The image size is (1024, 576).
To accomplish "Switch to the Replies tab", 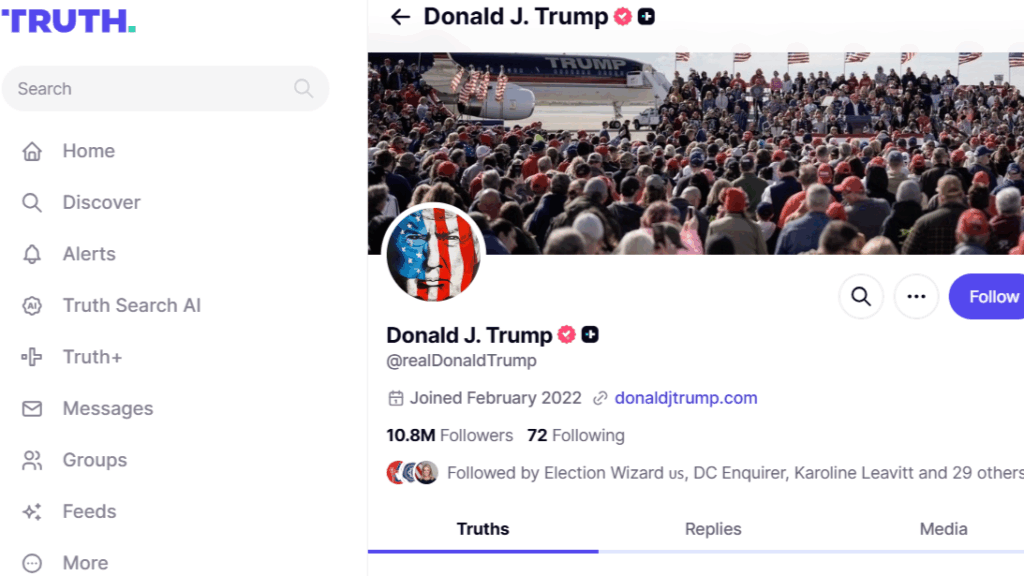I will click(x=713, y=529).
